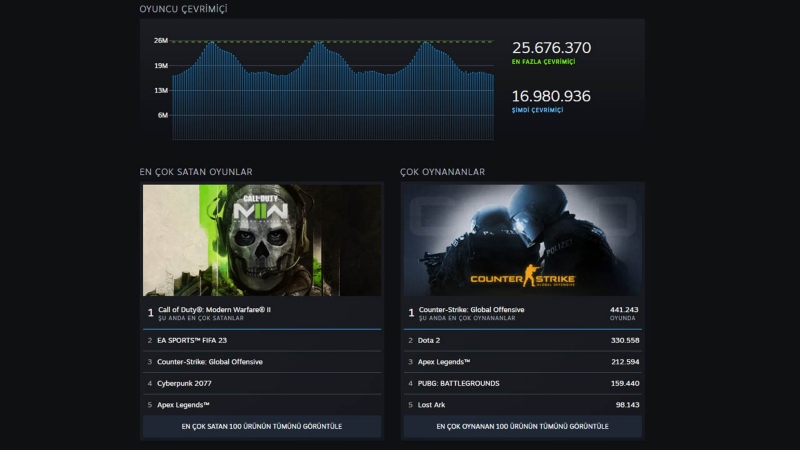The width and height of the screenshot is (800, 450).
Task: Open Apex Legends in top sellers list
Action: pos(183,404)
